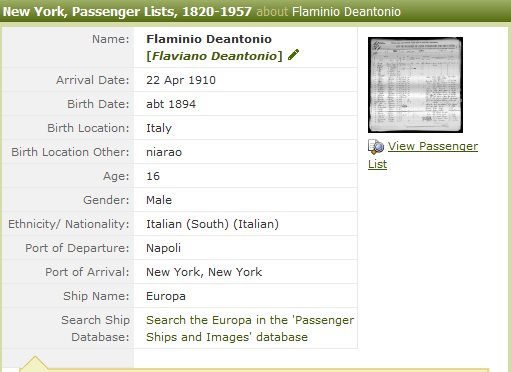The image size is (511, 372).
Task: Open Search the Europa in the Passenger Ships database link
Action: click(250, 328)
